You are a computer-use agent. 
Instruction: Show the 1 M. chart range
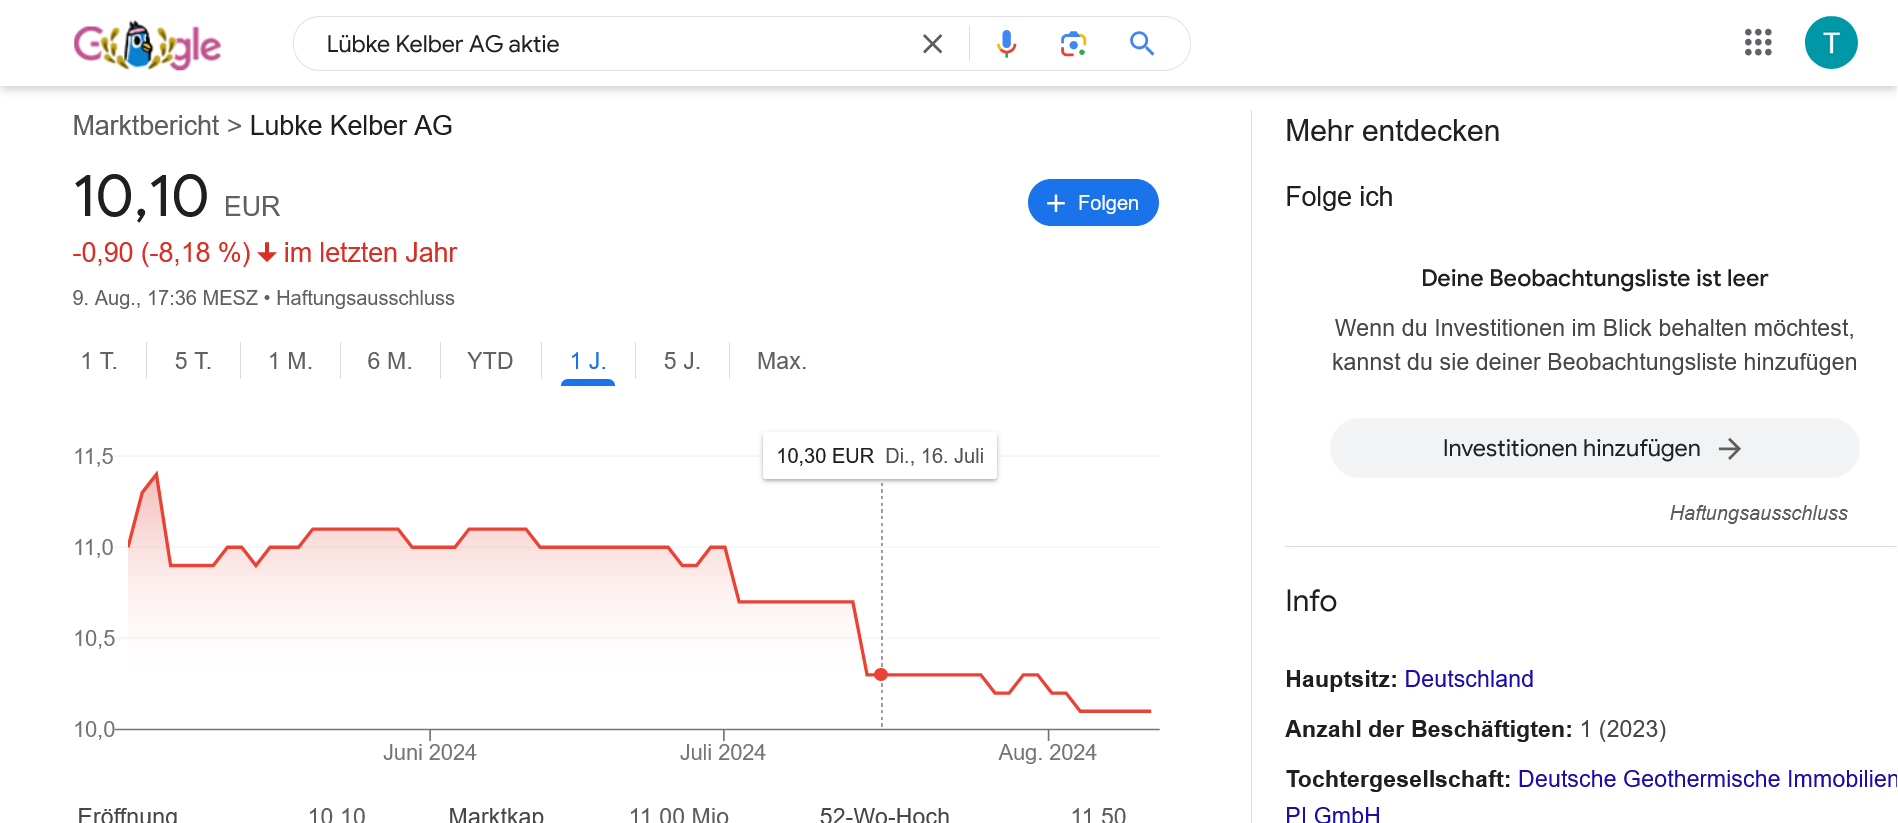click(x=290, y=361)
